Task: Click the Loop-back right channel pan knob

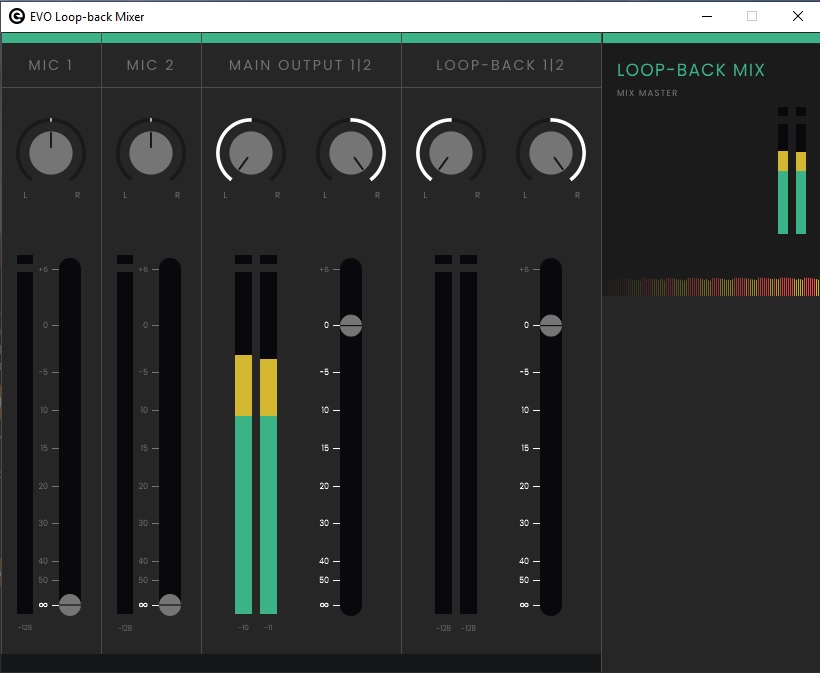Action: [x=551, y=153]
